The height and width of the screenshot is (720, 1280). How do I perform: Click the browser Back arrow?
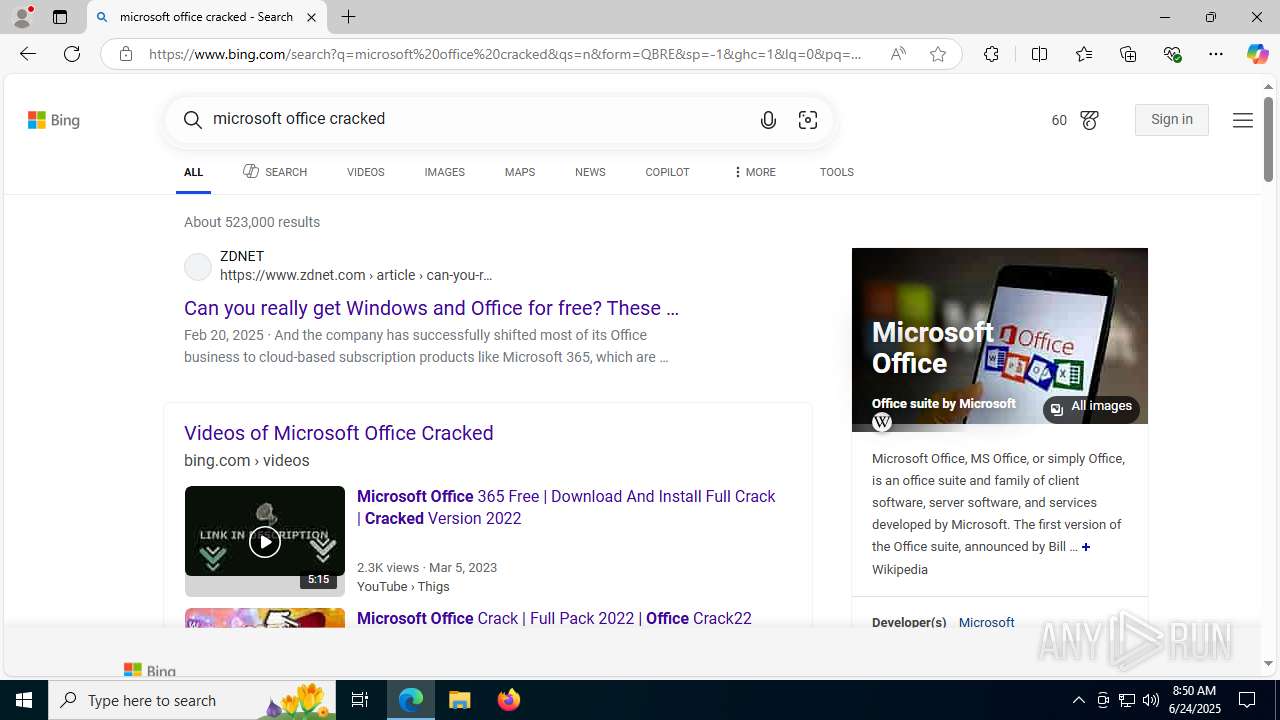click(27, 54)
